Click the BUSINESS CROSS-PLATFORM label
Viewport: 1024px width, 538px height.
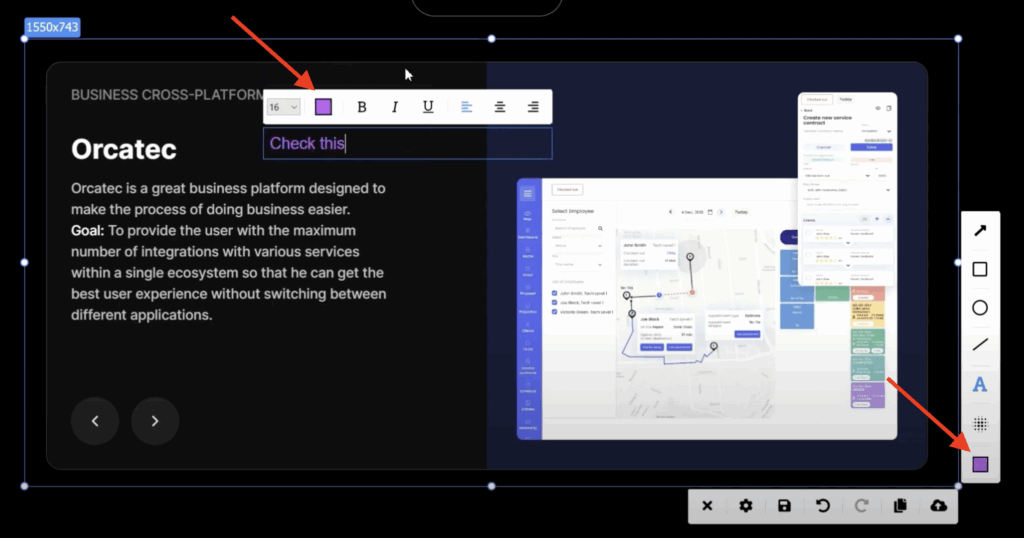pyautogui.click(x=167, y=95)
